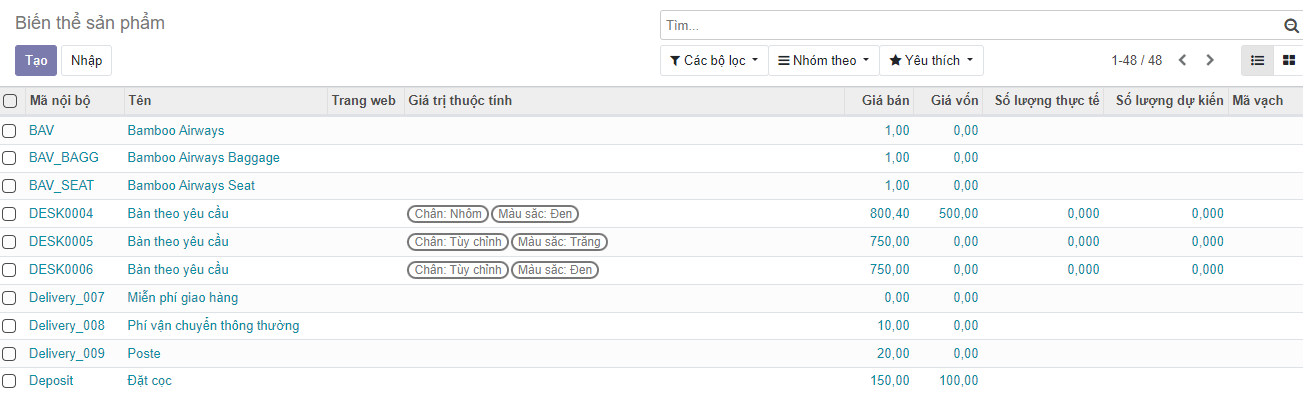This screenshot has width=1303, height=394.
Task: Expand the Nhóm theo grouping menu
Action: (x=824, y=60)
